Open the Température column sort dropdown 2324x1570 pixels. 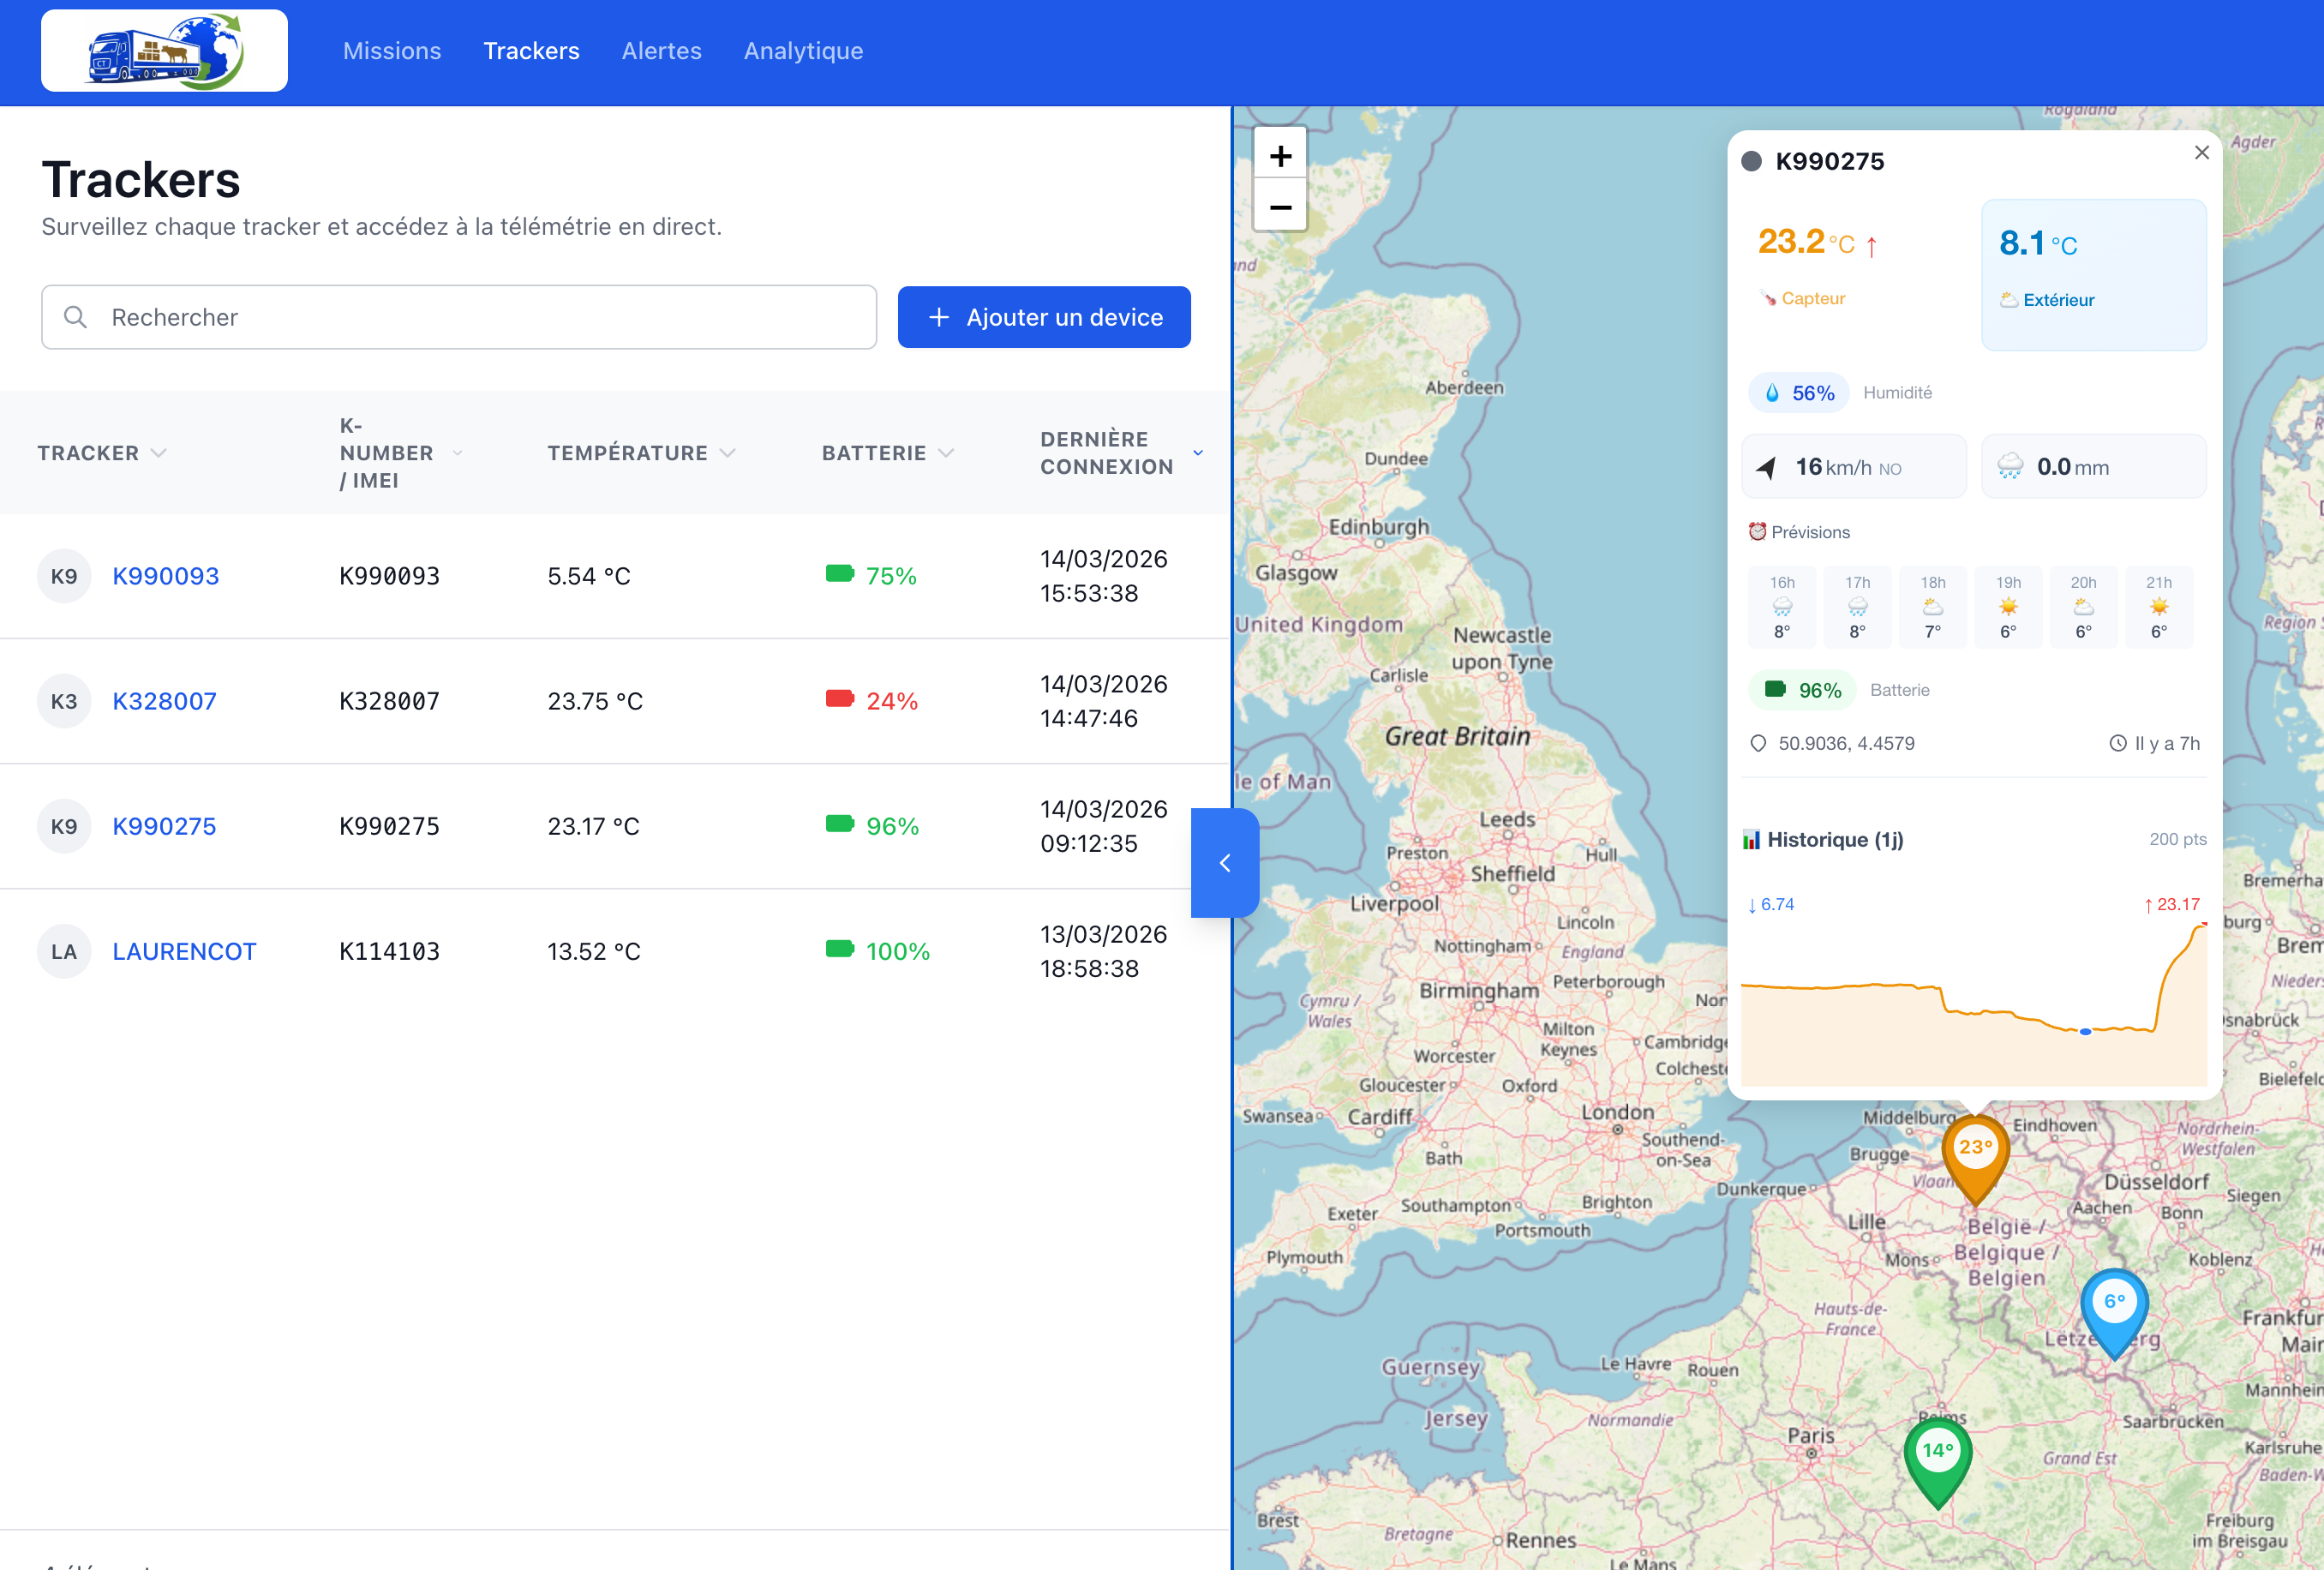tap(729, 452)
